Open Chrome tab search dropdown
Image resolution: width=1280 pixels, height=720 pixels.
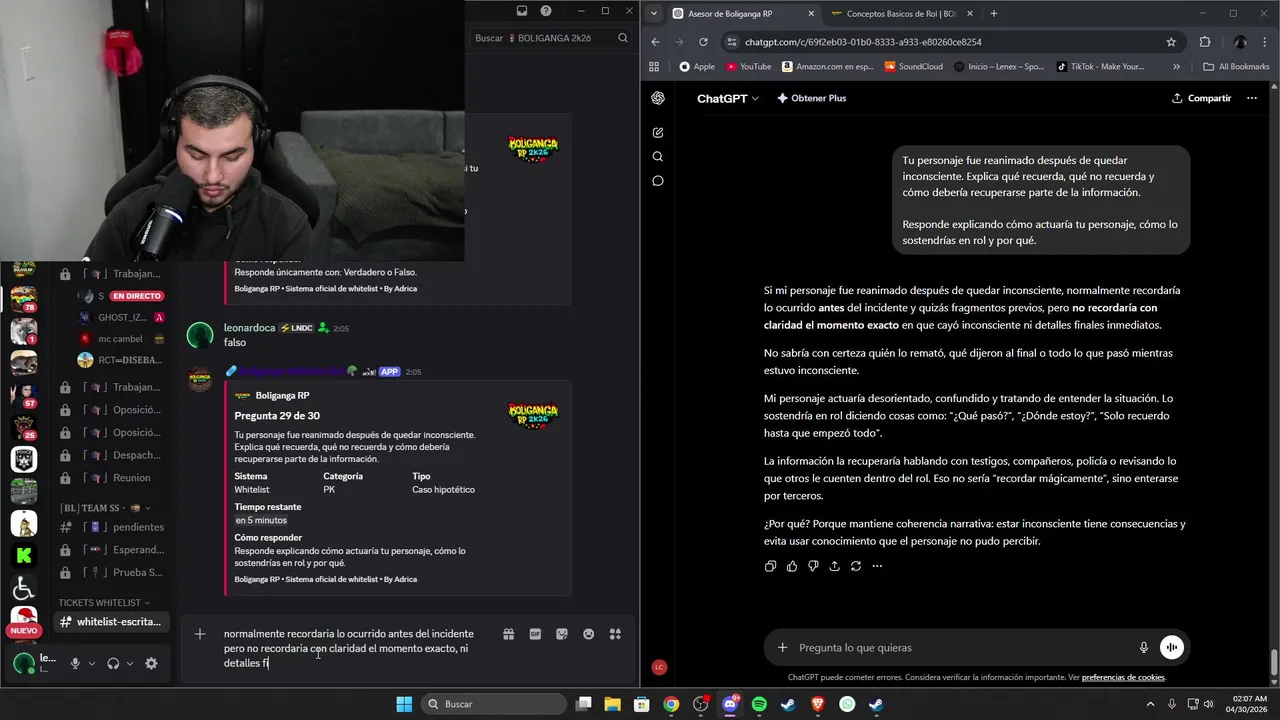click(x=653, y=14)
